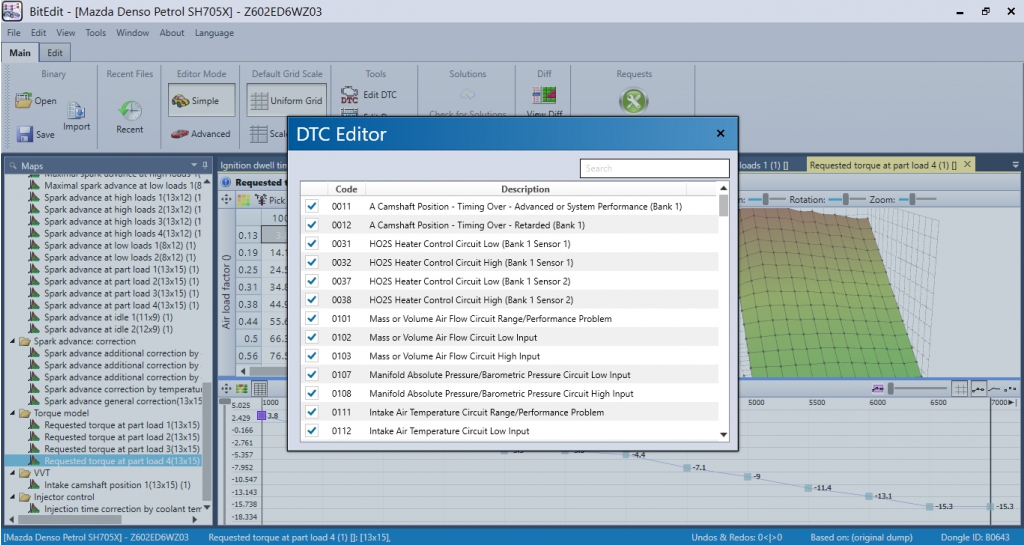
Task: Click the blue info icon beside Requested
Action: pyautogui.click(x=226, y=183)
